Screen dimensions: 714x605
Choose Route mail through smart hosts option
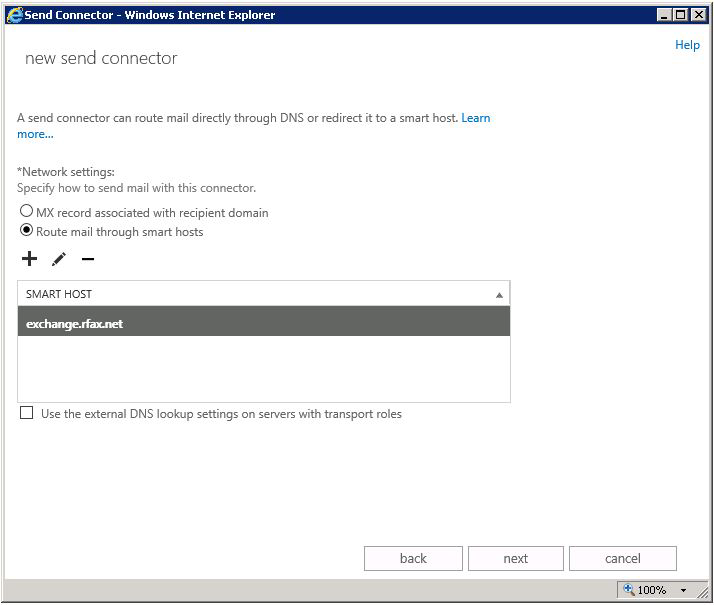[x=27, y=231]
